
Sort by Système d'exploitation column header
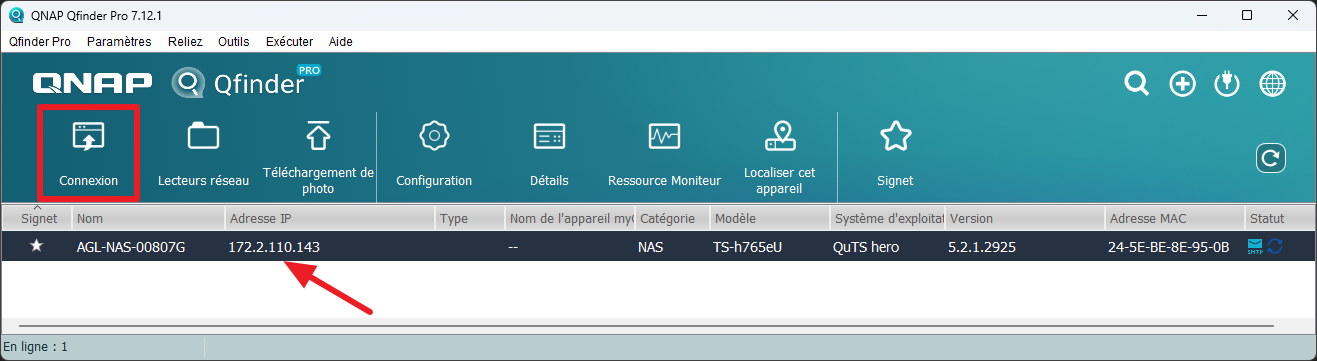(887, 218)
